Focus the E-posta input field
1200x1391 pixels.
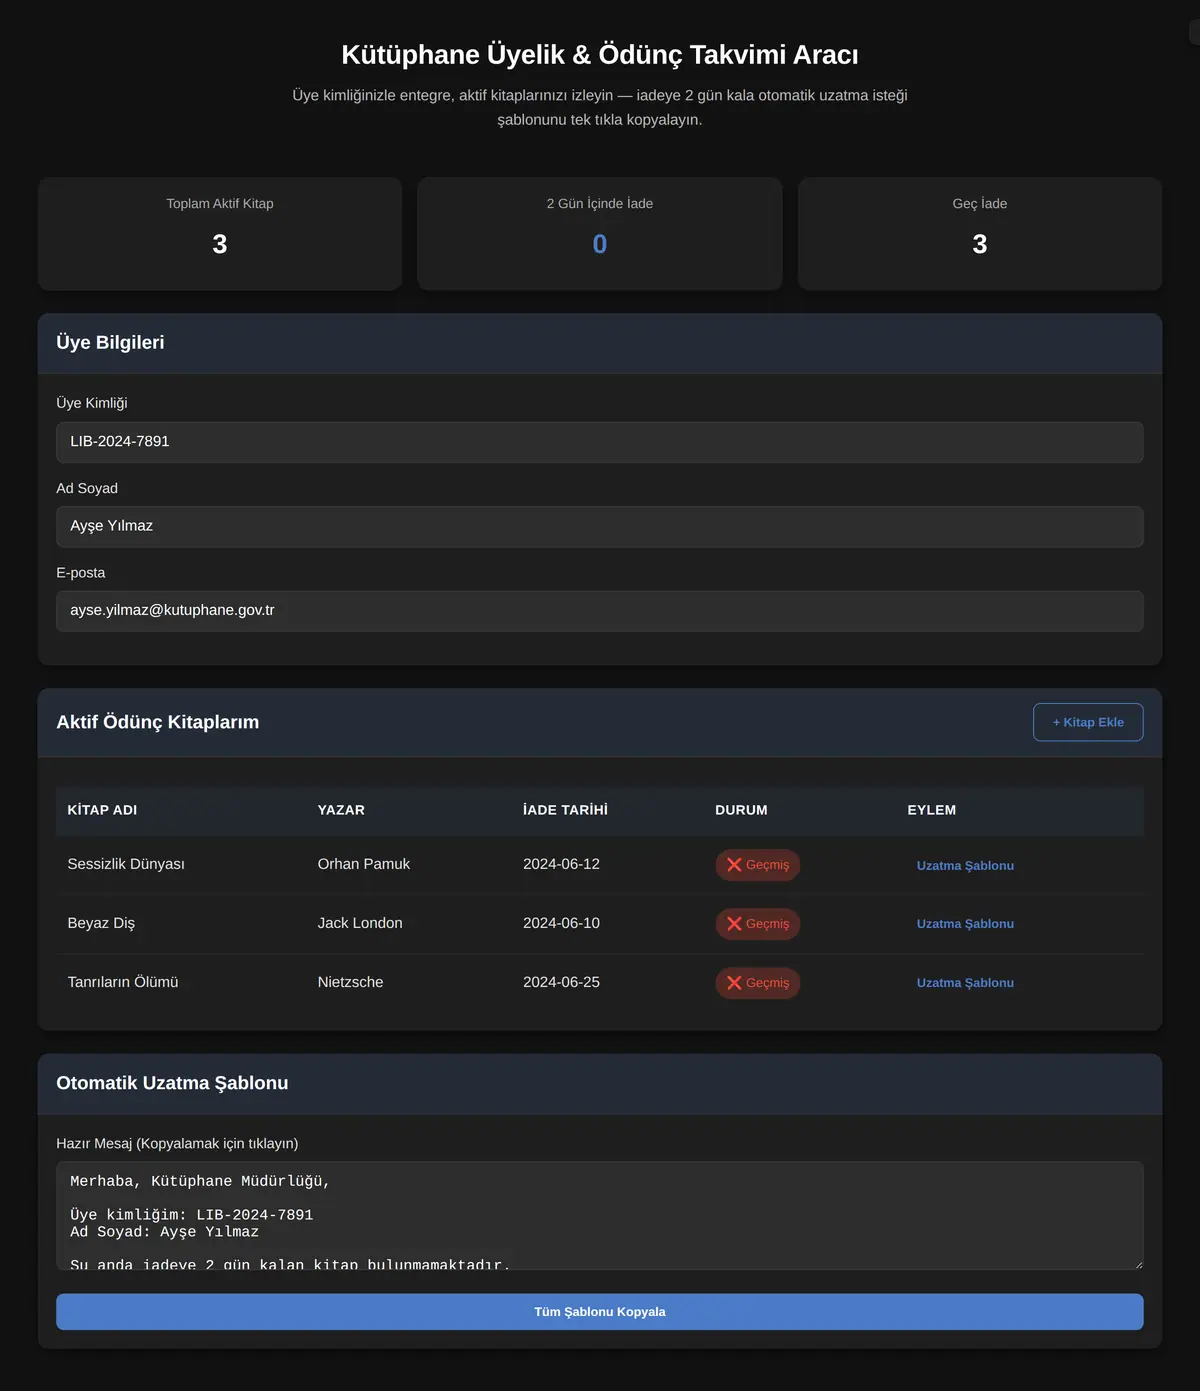pyautogui.click(x=600, y=611)
